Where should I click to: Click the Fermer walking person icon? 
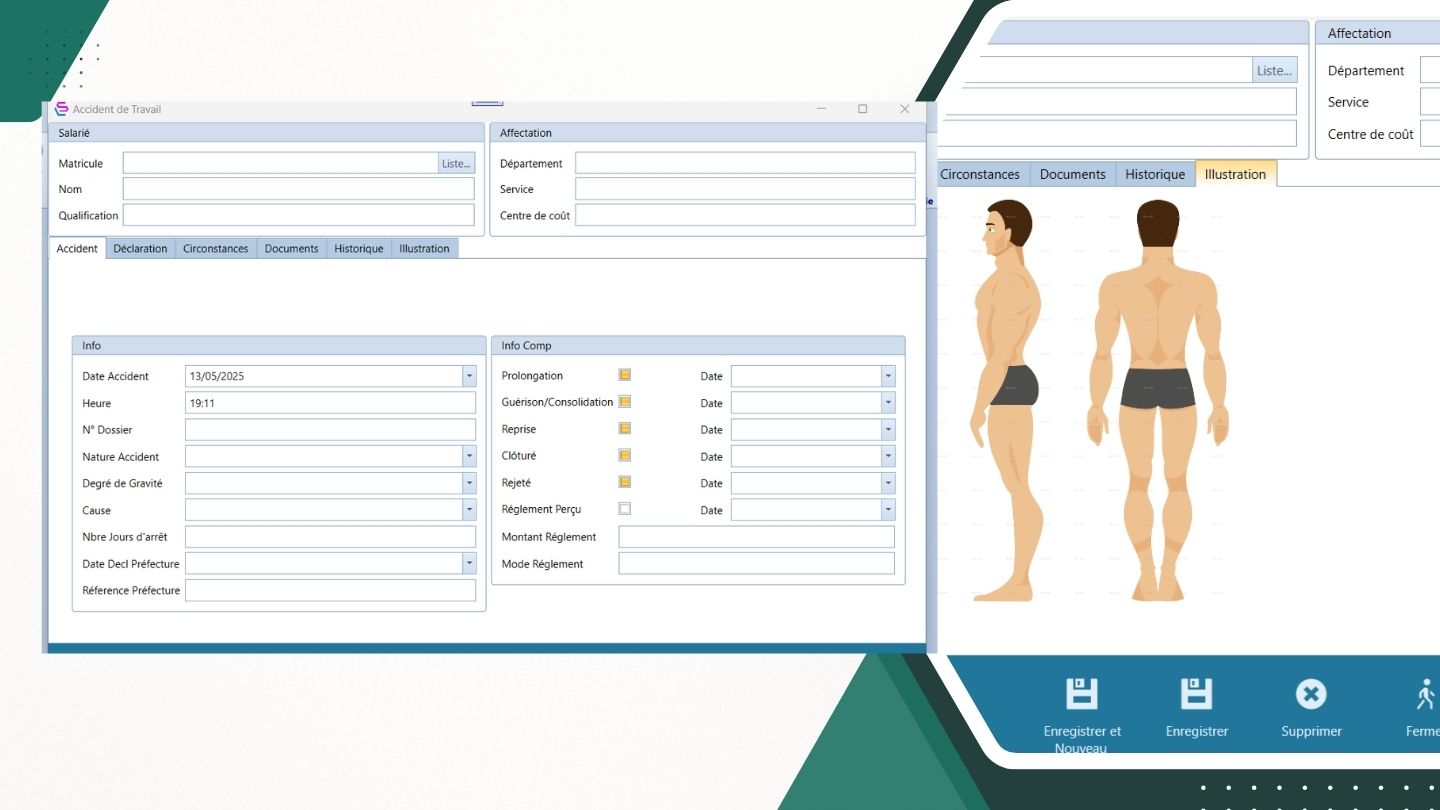point(1426,694)
